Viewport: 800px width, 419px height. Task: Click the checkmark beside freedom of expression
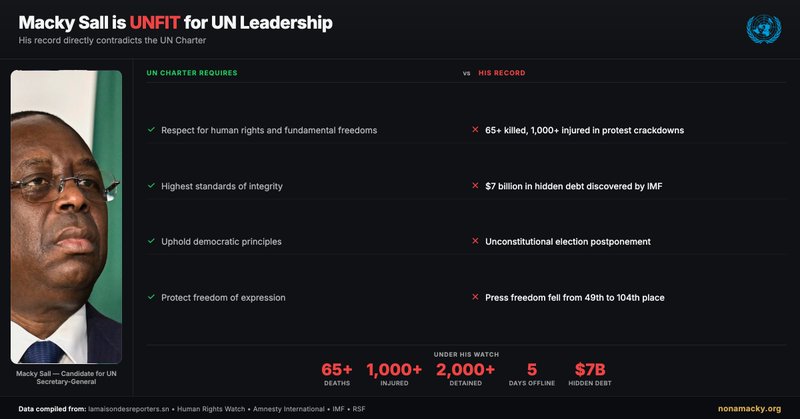(x=150, y=297)
